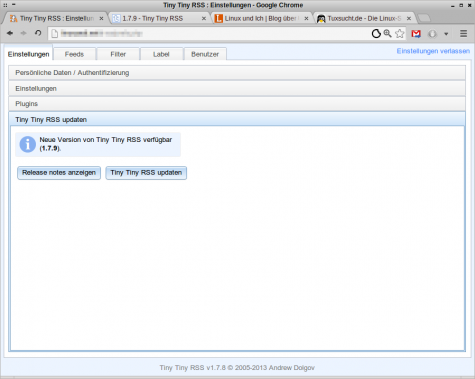This screenshot has height=379, width=475.
Task: Close the Tuxsucht.de tab
Action: coord(409,19)
